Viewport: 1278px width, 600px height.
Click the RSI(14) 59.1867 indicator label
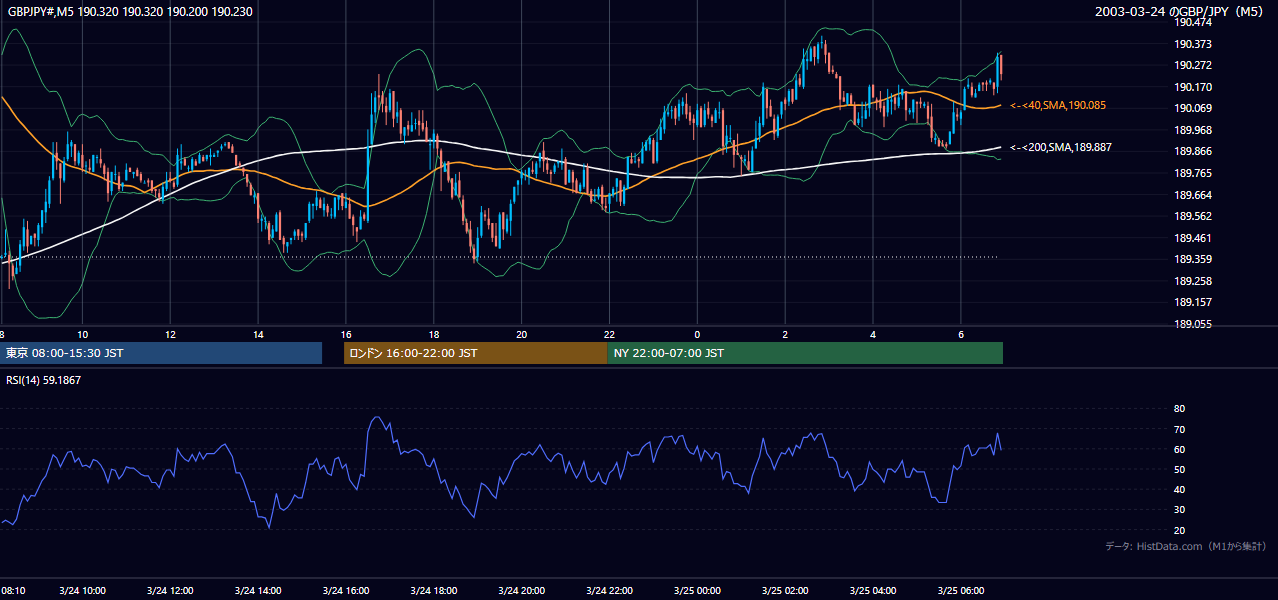click(44, 380)
